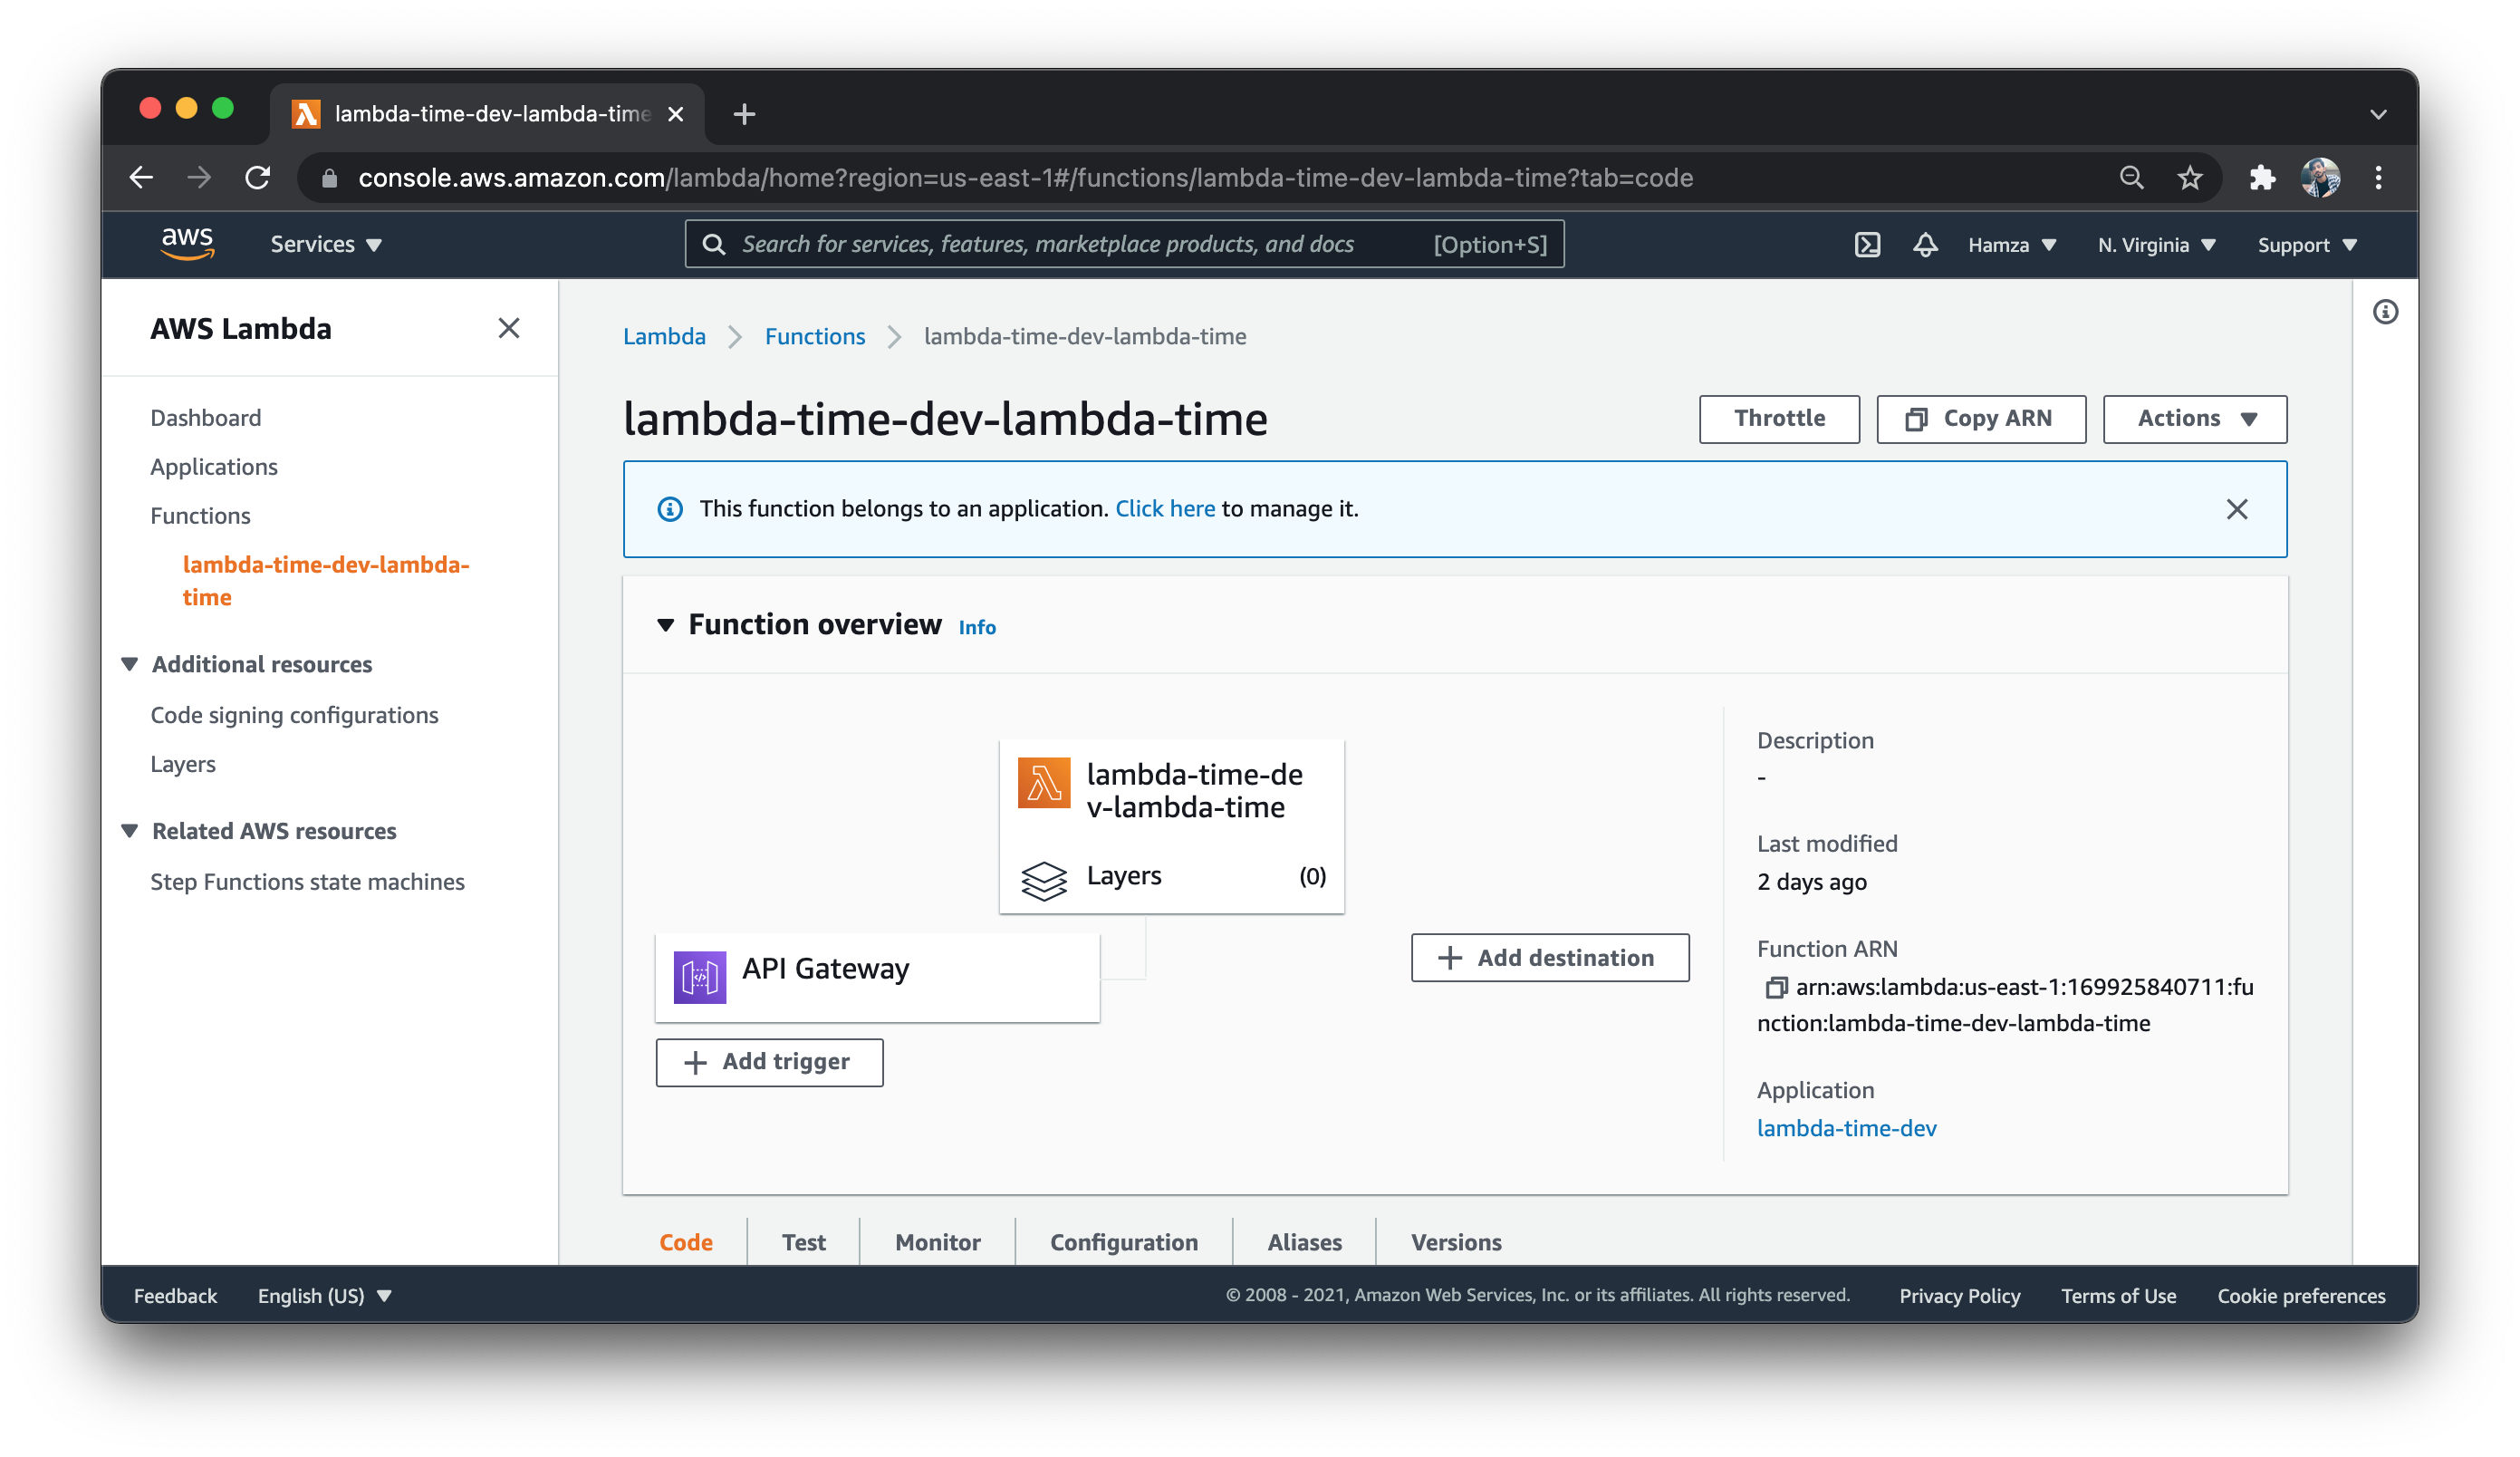Collapse the Function overview section
Viewport: 2520px width, 1457px height.
(665, 625)
